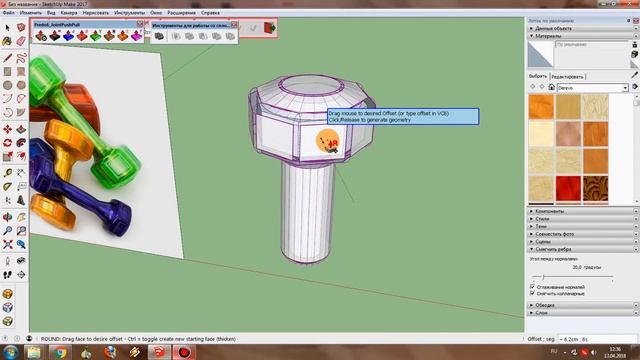
Task: Open the Windows Start button
Action: coord(10,352)
